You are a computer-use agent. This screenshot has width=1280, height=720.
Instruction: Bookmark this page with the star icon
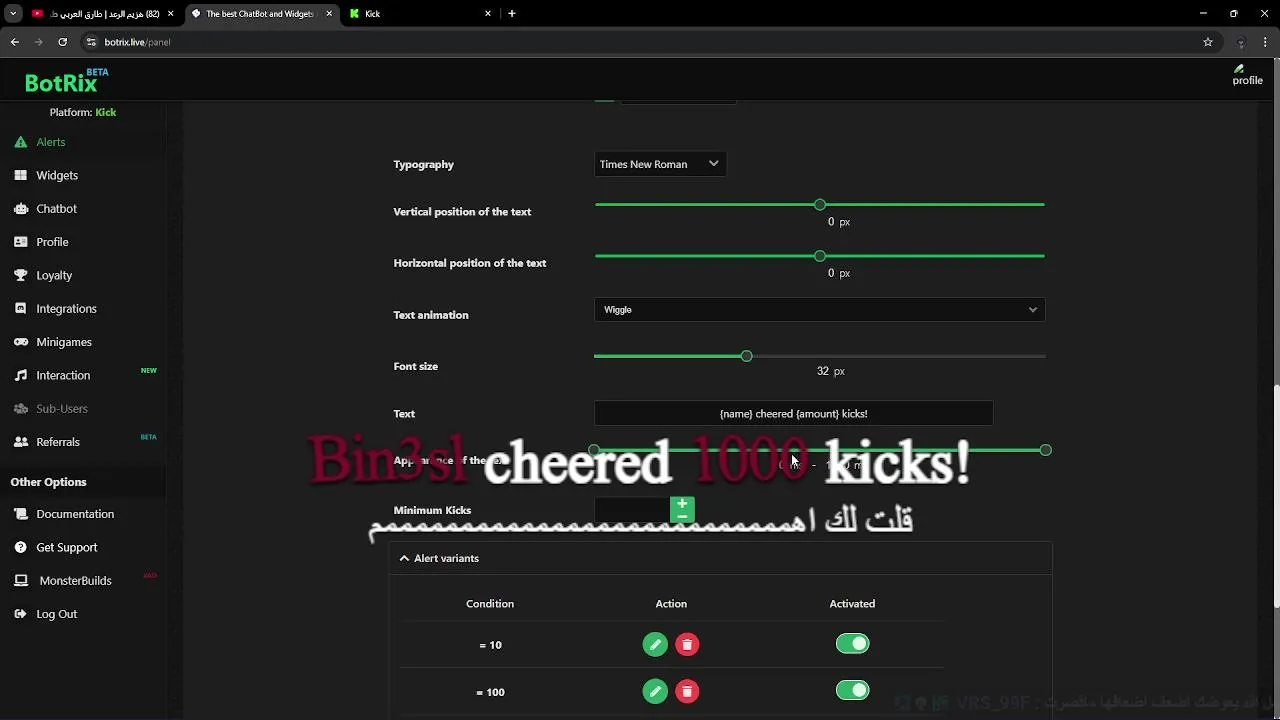pos(1208,42)
